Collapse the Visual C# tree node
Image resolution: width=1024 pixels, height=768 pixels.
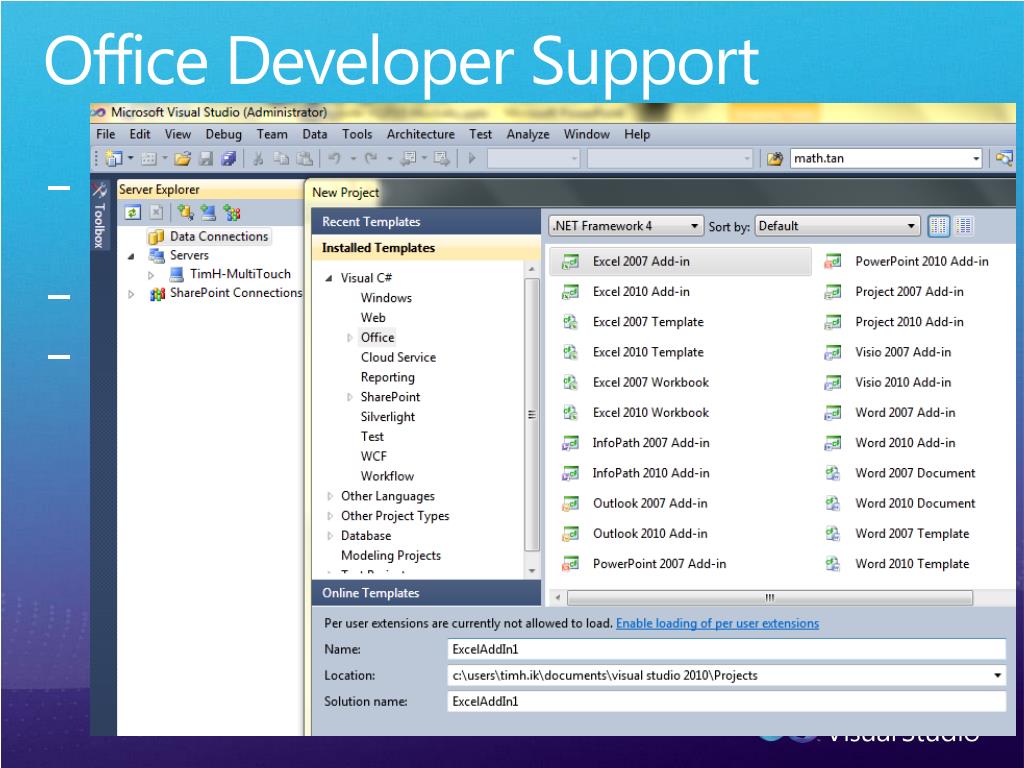point(329,278)
